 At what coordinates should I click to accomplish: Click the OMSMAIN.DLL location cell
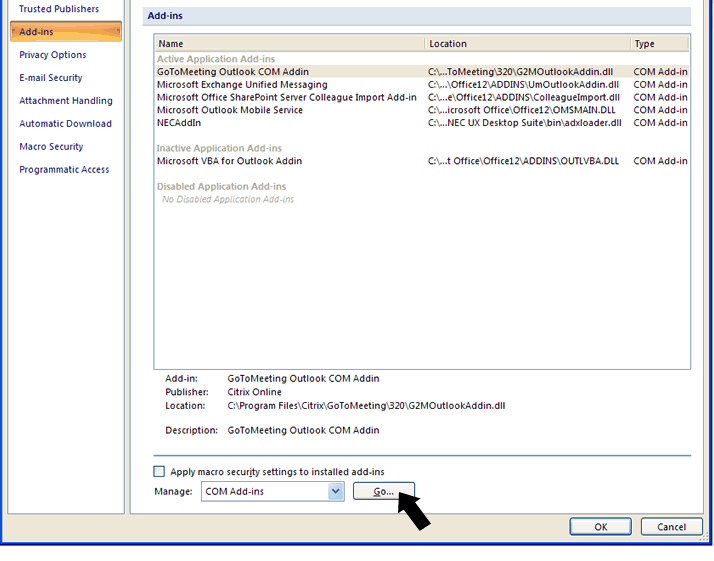[521, 110]
